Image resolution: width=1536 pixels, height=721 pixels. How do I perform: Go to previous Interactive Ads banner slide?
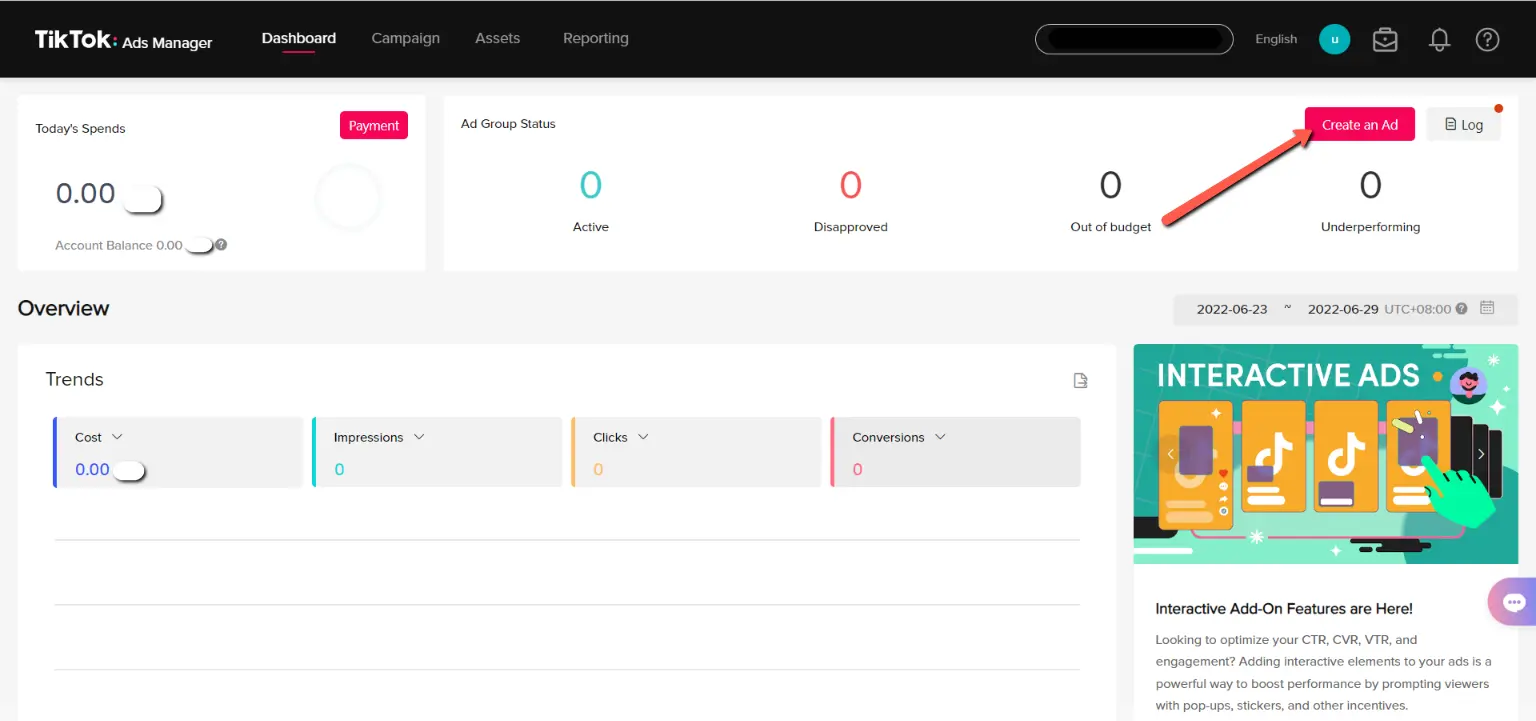[1170, 454]
